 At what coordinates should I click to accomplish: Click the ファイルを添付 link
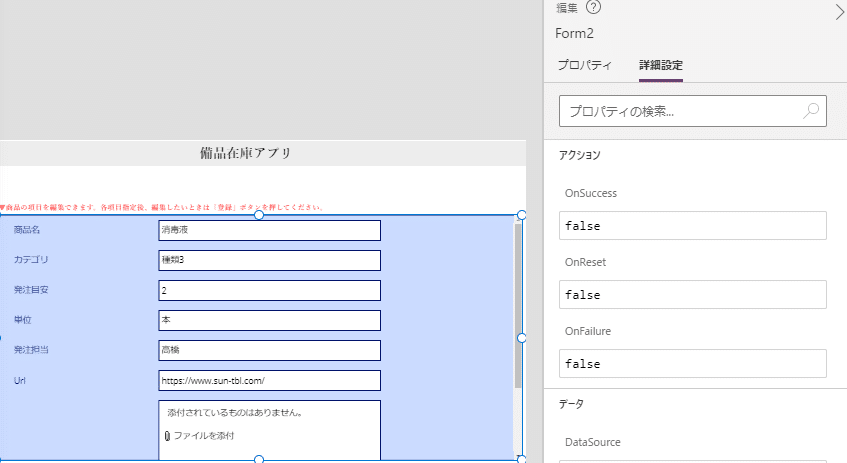point(204,435)
